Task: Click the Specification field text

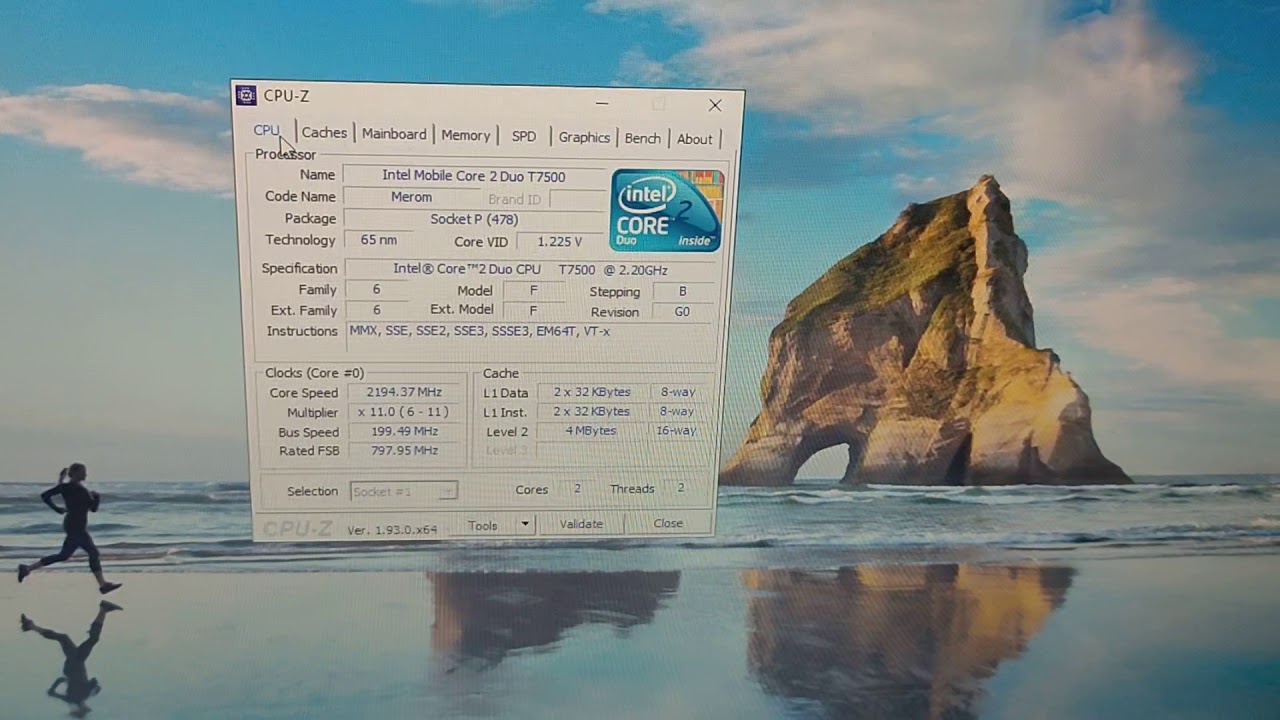Action: [x=530, y=269]
